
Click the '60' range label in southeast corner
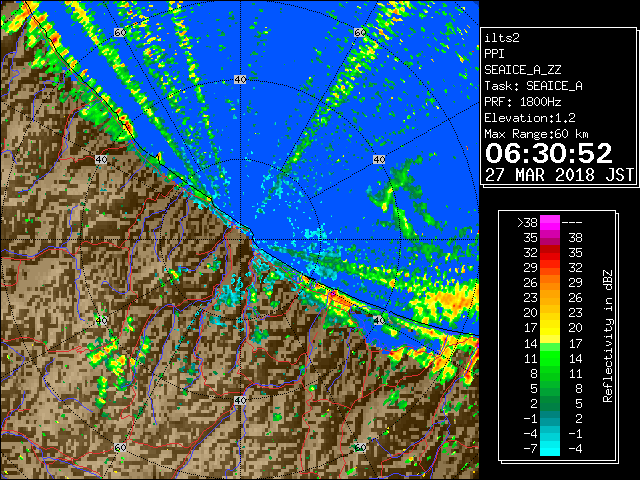[x=360, y=447]
